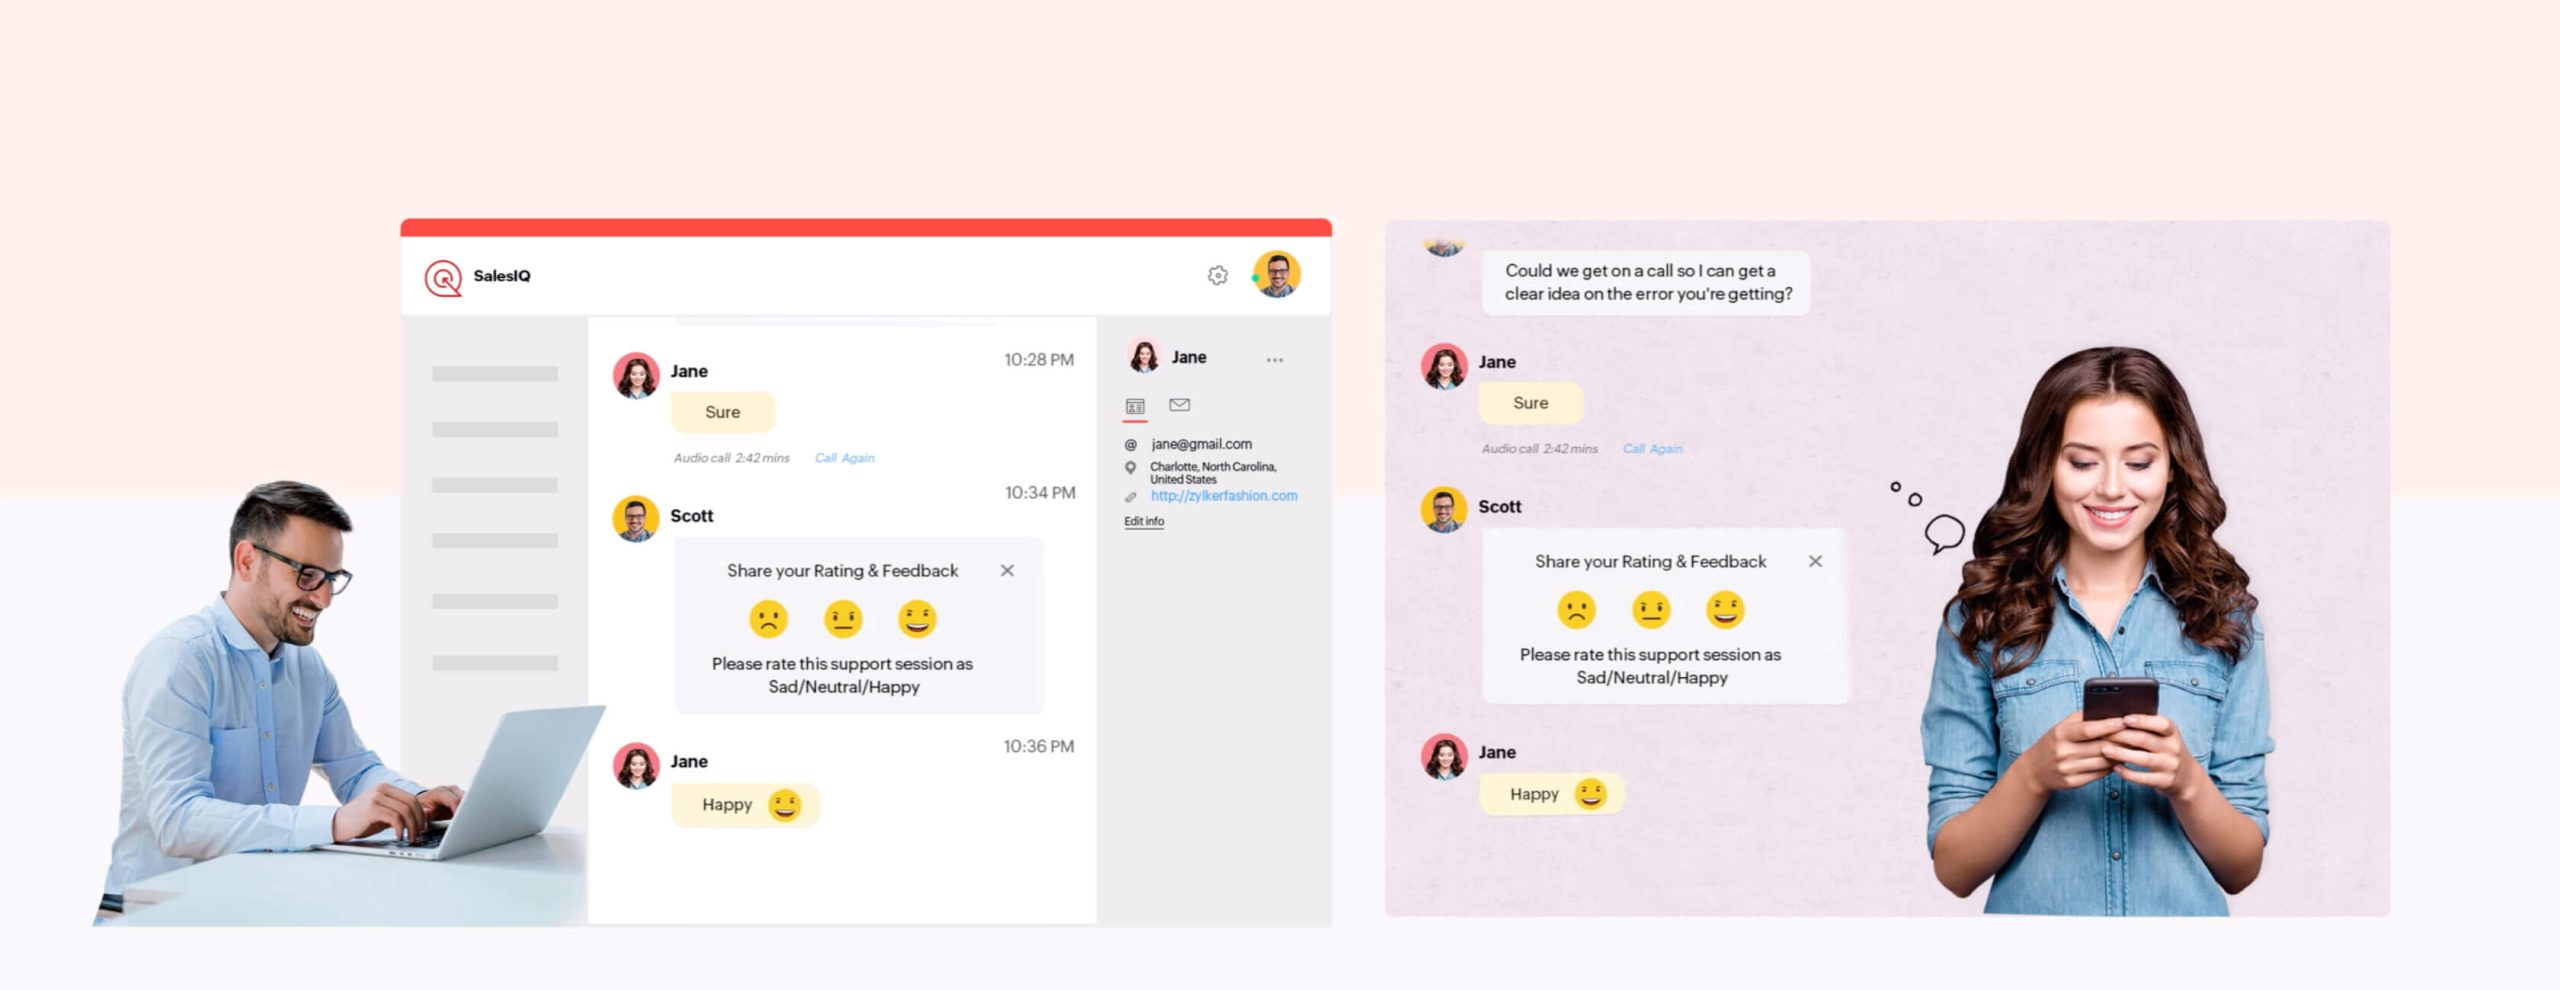Open the agent profile avatar menu

tap(1277, 274)
